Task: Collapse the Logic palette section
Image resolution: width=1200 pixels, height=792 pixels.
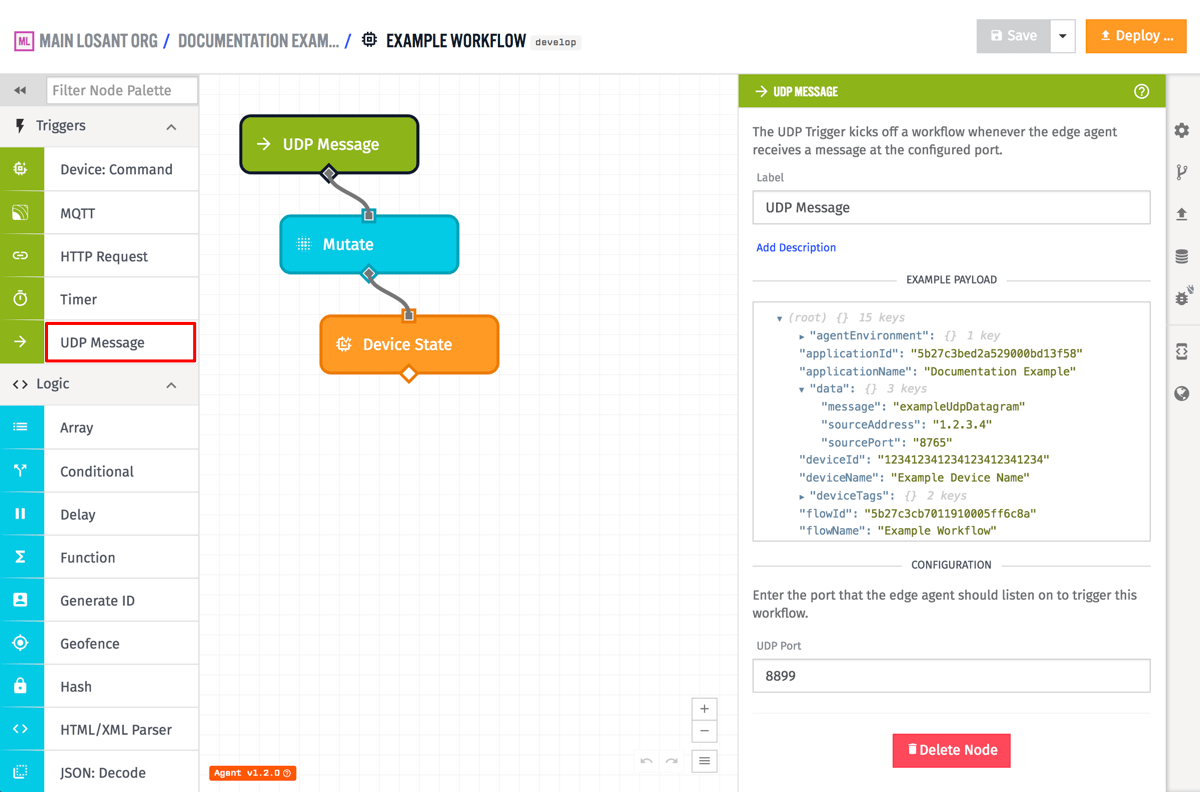Action: (x=171, y=385)
